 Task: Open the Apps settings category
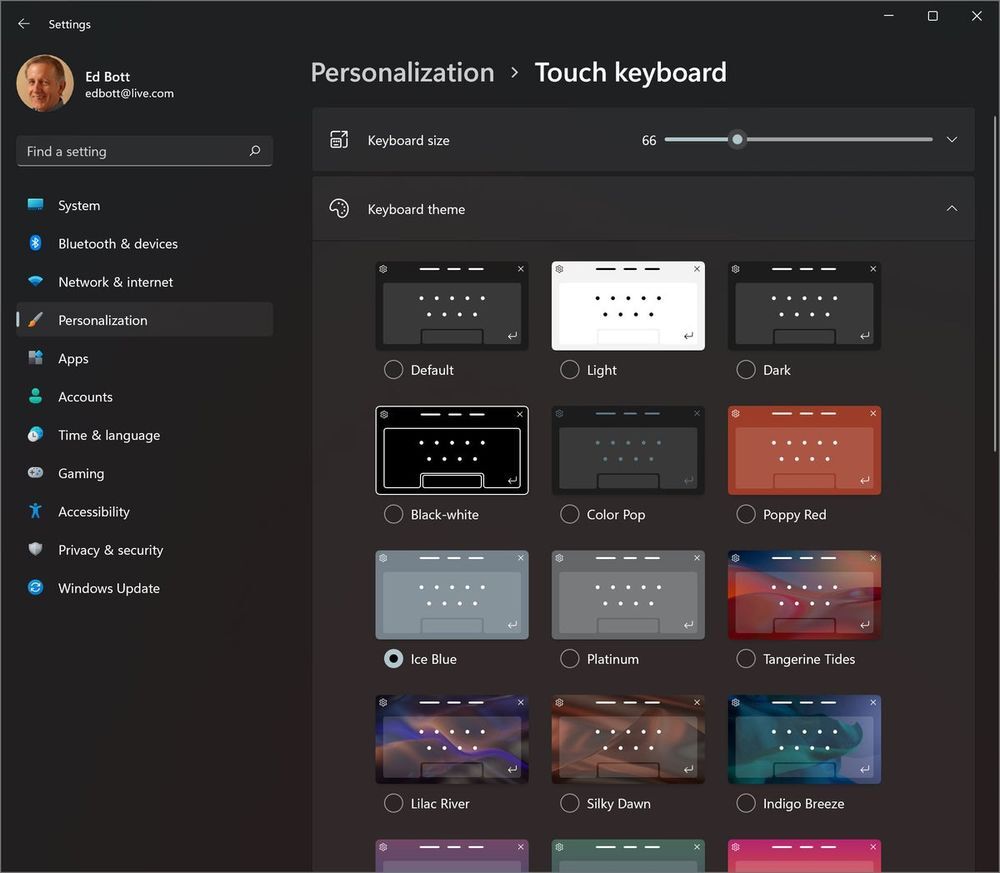tap(73, 358)
